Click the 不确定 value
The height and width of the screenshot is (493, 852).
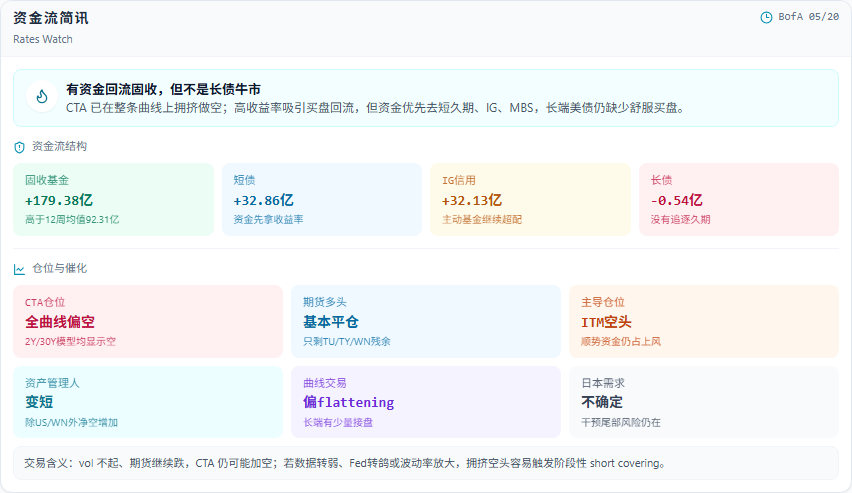click(602, 402)
